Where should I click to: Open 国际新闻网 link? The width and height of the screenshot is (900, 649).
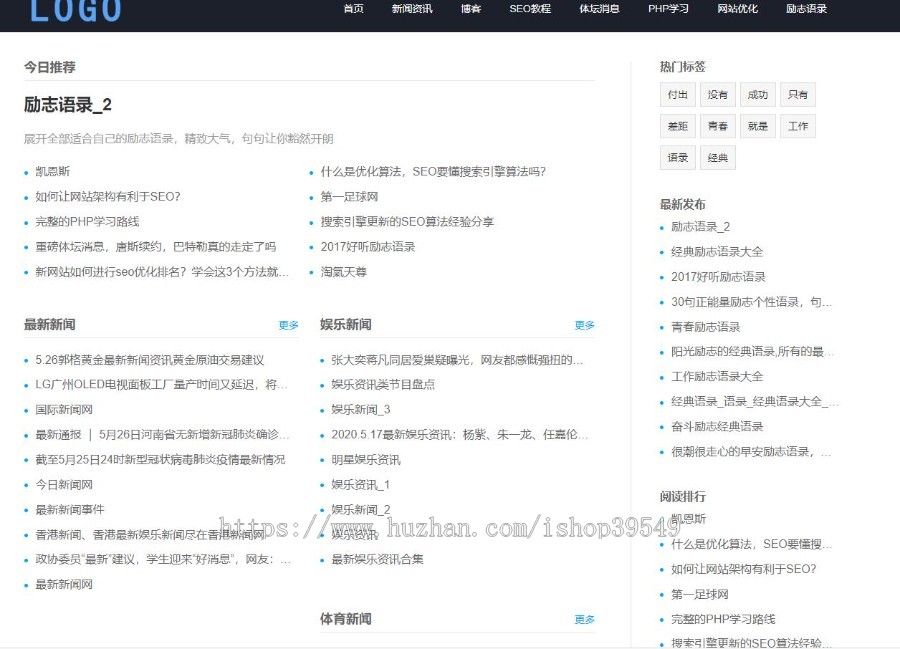[x=64, y=410]
